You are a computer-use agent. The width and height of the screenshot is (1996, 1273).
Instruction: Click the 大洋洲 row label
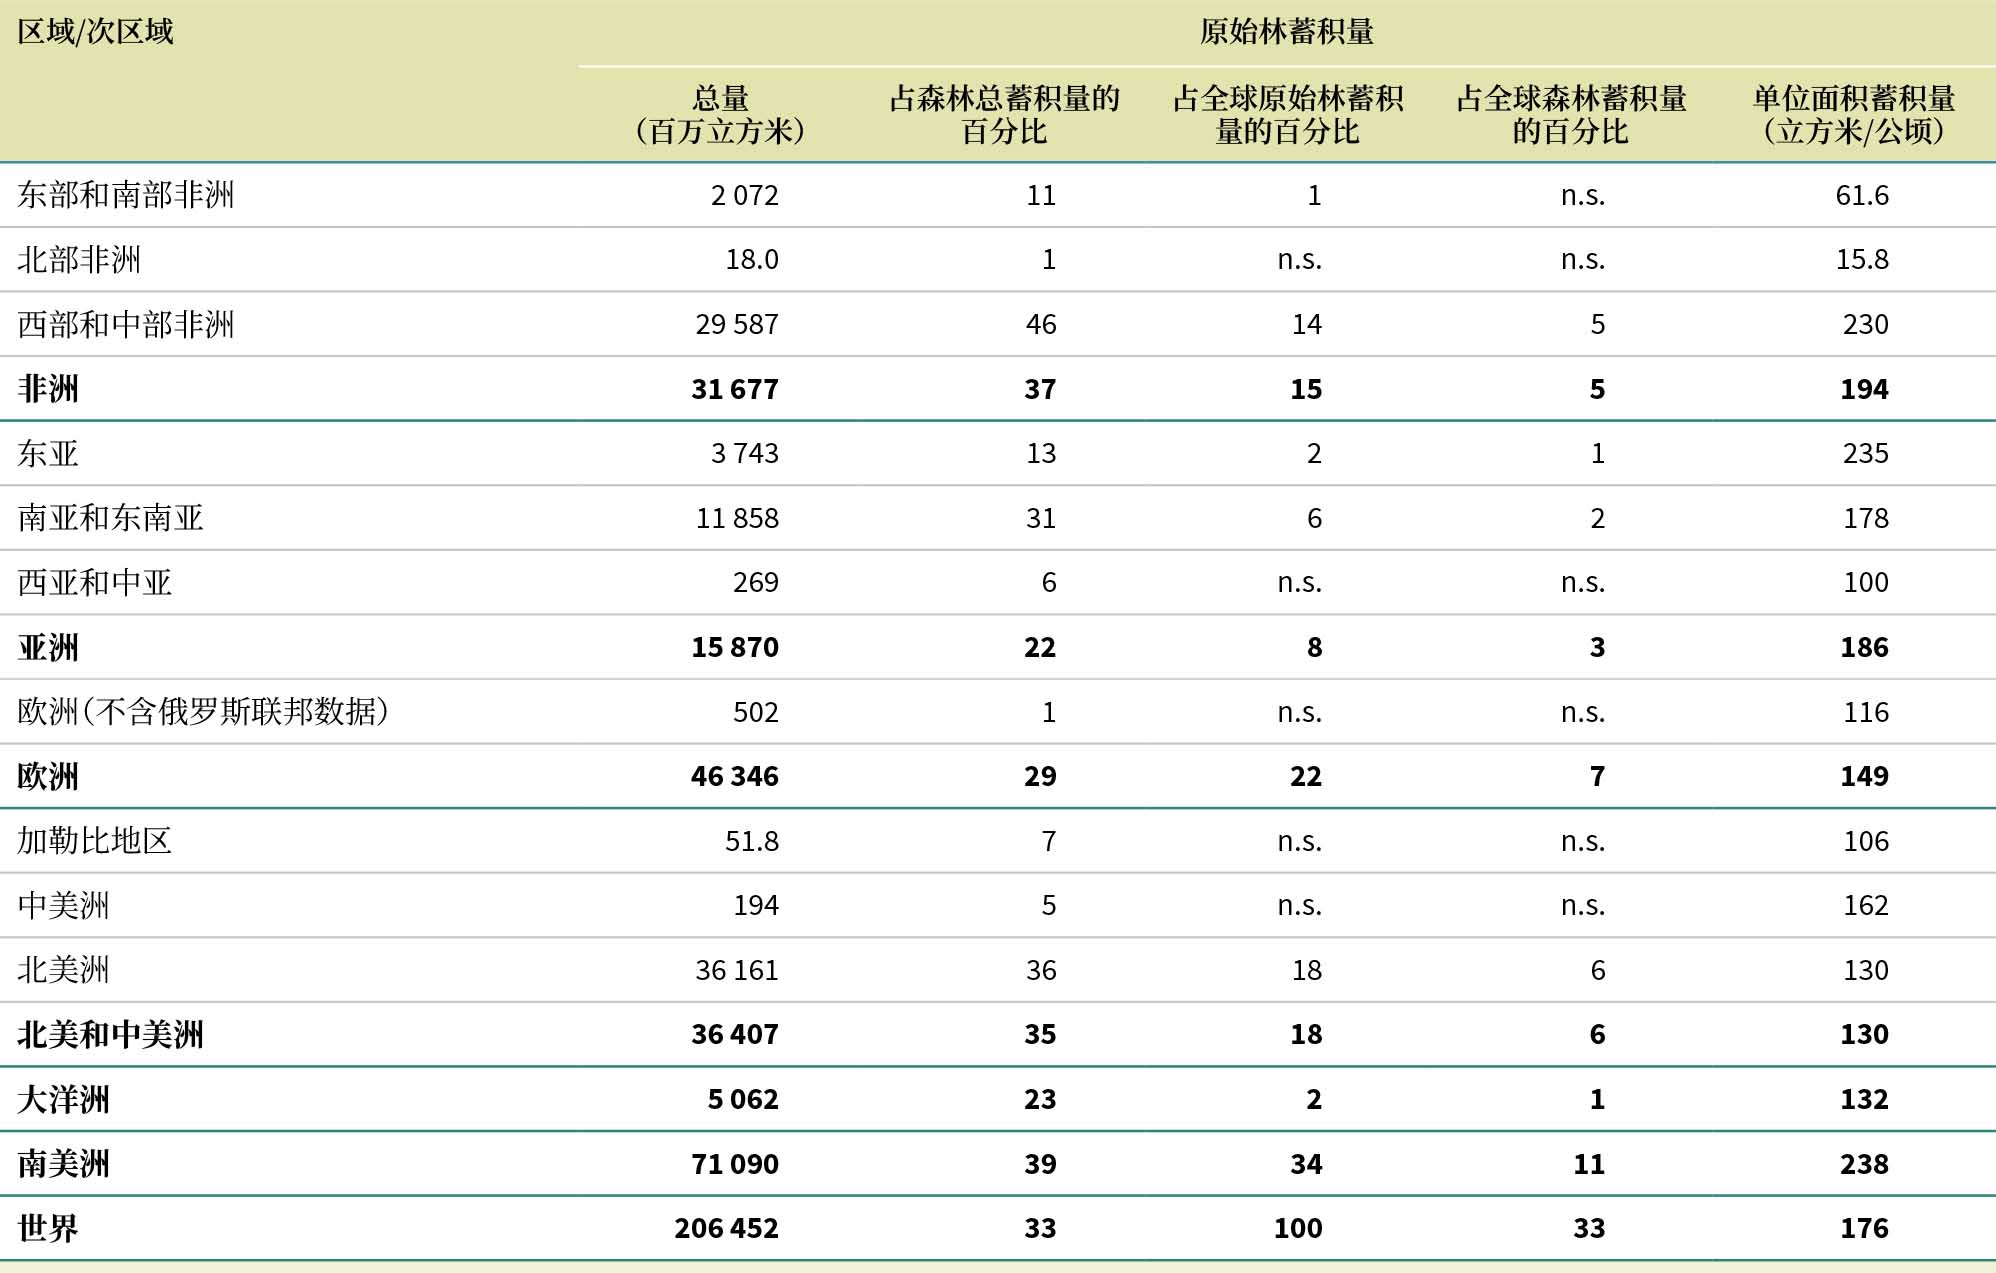click(x=63, y=1099)
